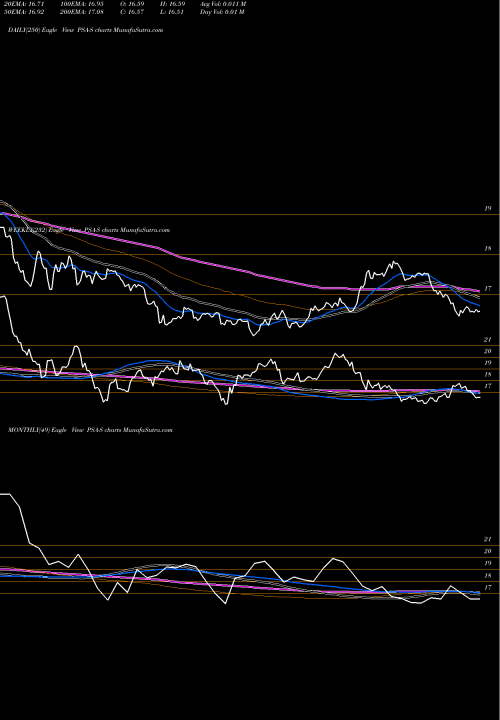Screen dimensions: 500x720
Task: Select the low price L: 16.51
Action: (172, 12)
